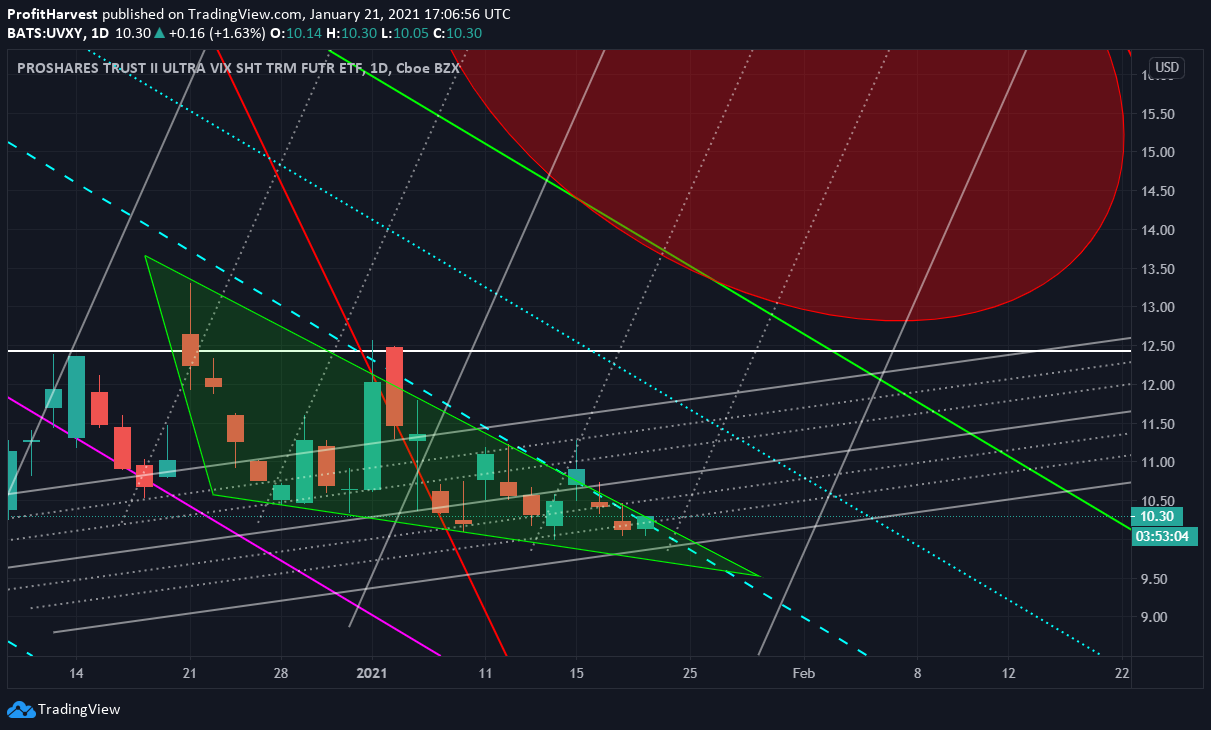Click the C:10.30 close value
This screenshot has width=1211, height=730.
(x=457, y=33)
